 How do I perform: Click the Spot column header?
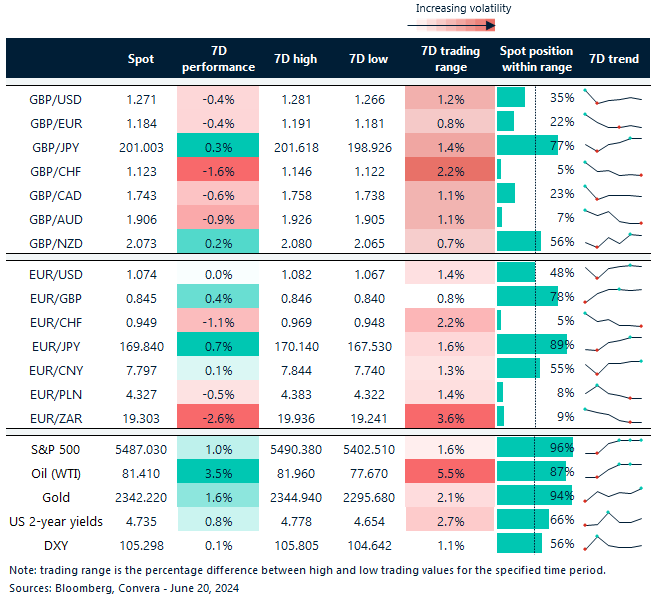tap(141, 59)
